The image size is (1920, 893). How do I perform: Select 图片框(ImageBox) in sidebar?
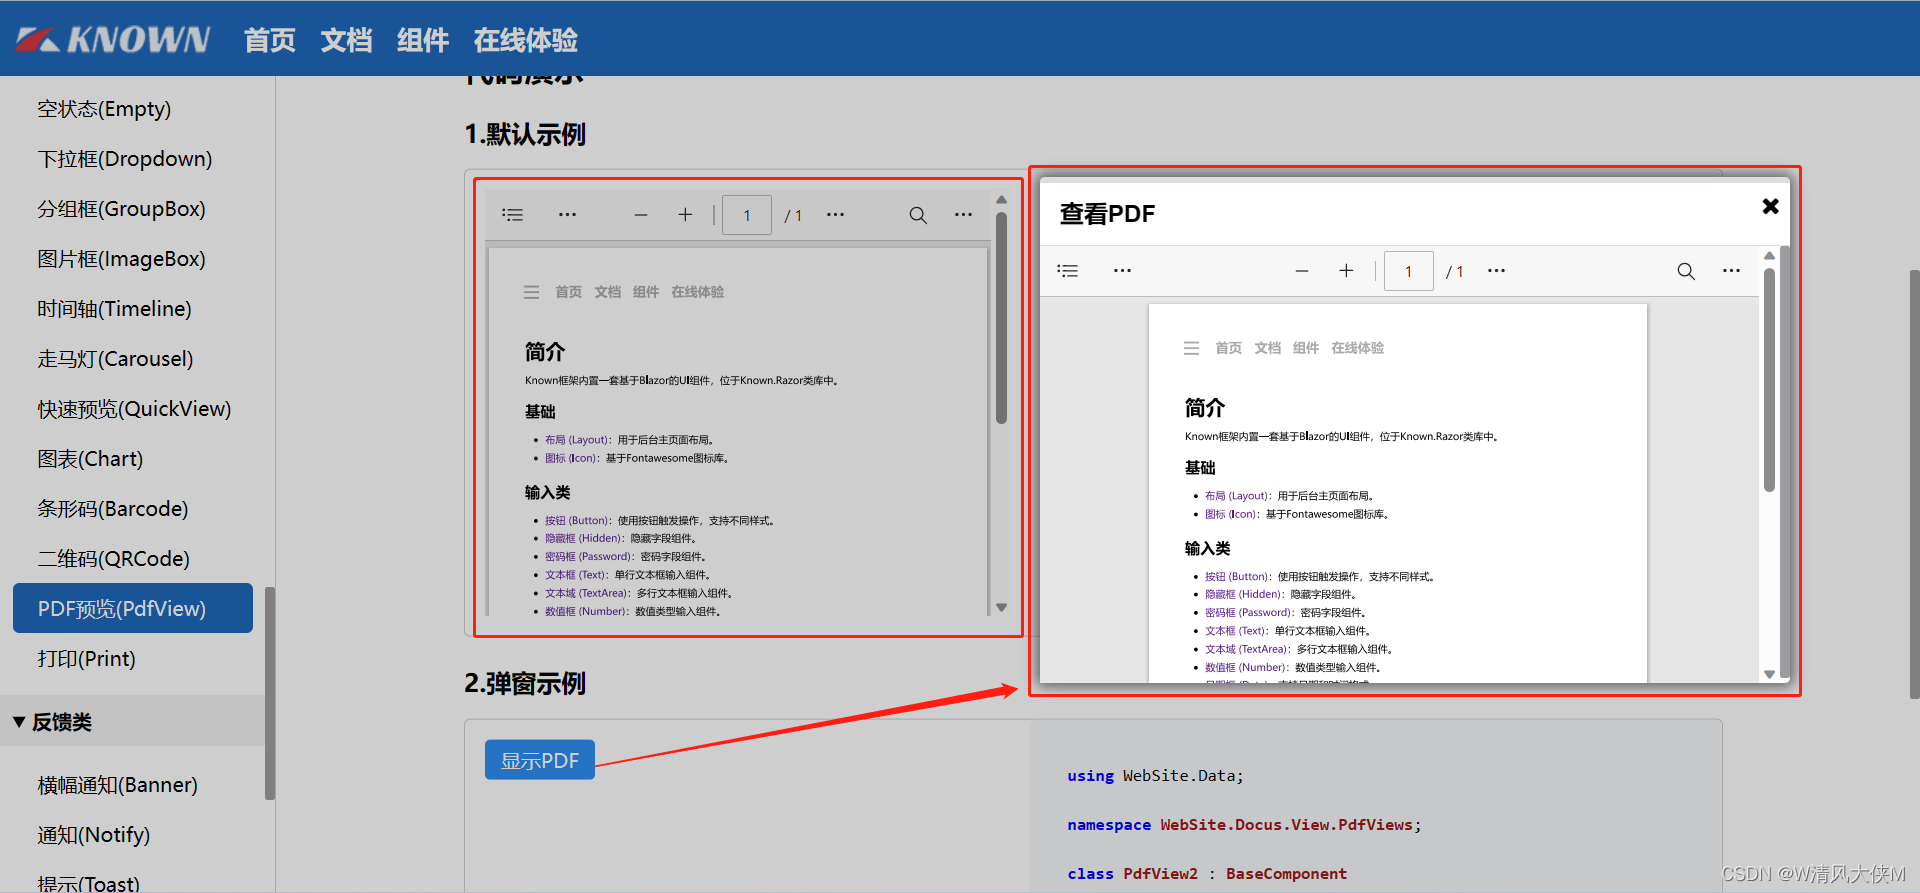[121, 259]
